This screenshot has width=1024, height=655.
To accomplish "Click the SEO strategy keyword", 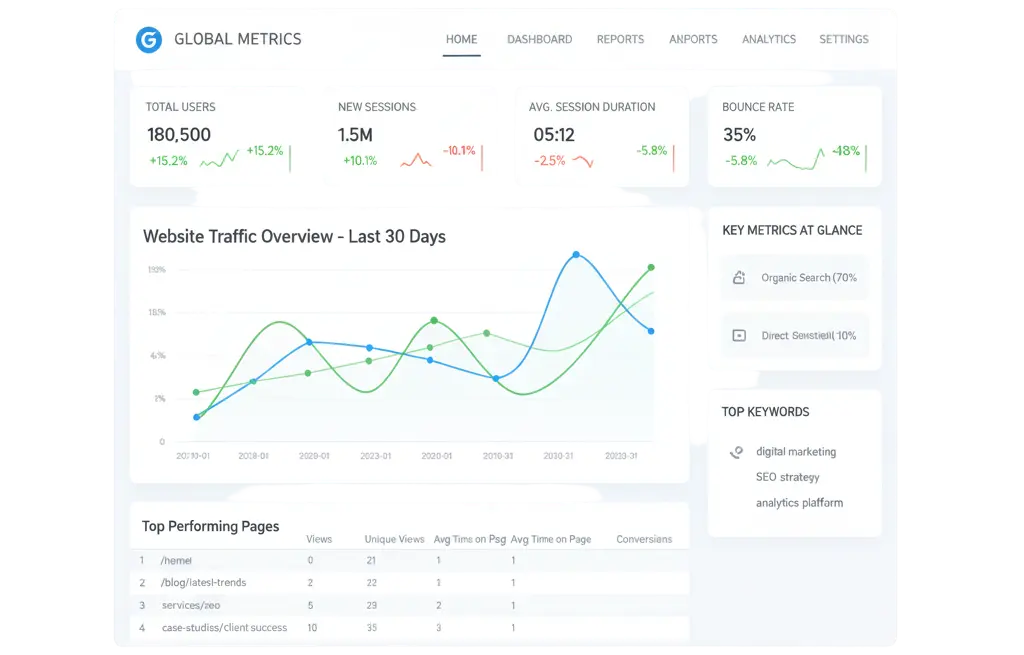I will [x=788, y=477].
